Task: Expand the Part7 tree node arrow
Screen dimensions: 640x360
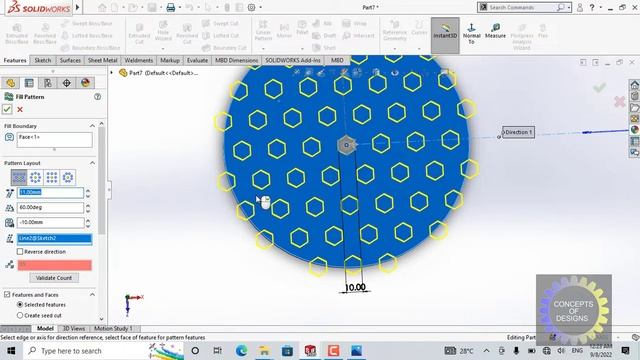Action: pos(111,73)
